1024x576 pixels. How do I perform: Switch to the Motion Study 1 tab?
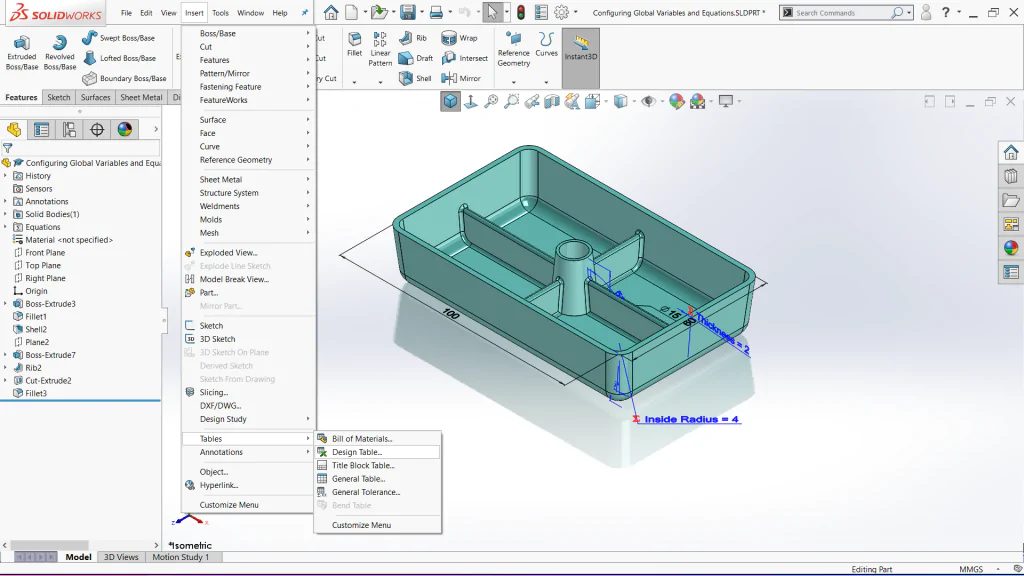click(181, 557)
